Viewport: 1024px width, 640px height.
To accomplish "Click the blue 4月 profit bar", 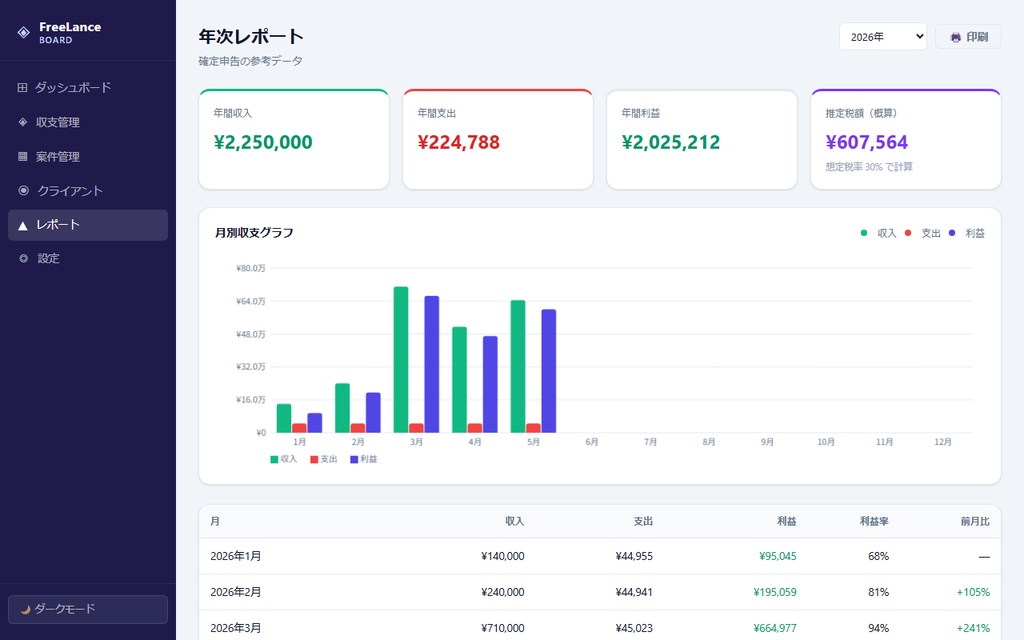I will pyautogui.click(x=490, y=384).
